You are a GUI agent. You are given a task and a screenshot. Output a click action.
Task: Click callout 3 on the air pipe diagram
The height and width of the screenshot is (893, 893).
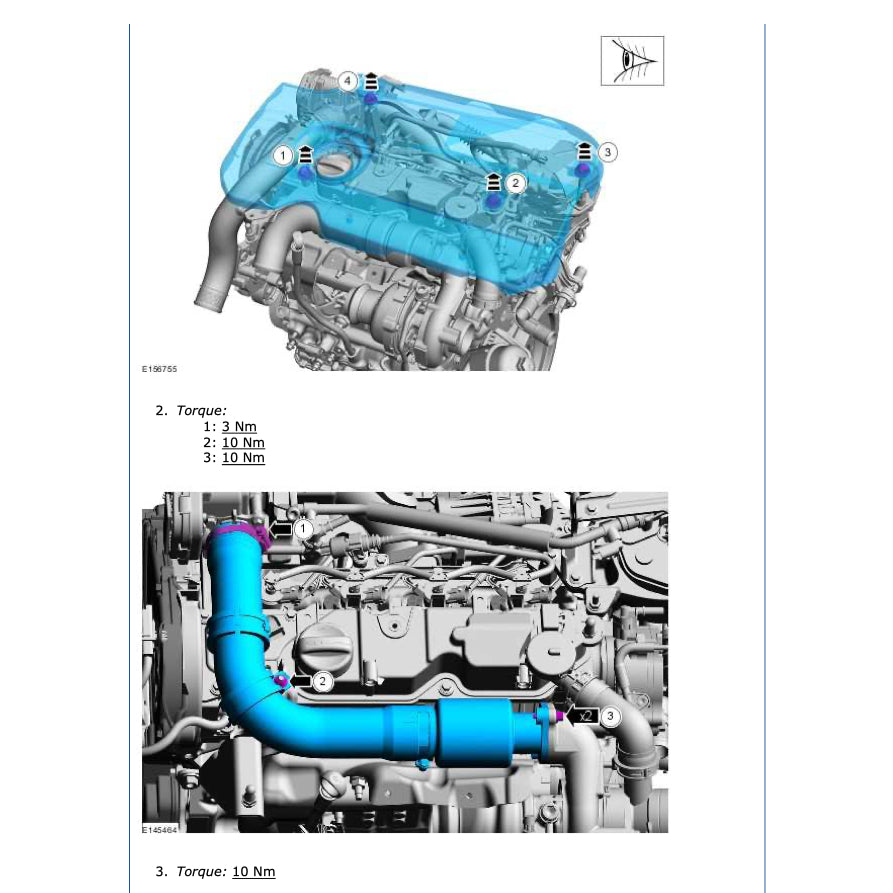[x=611, y=716]
